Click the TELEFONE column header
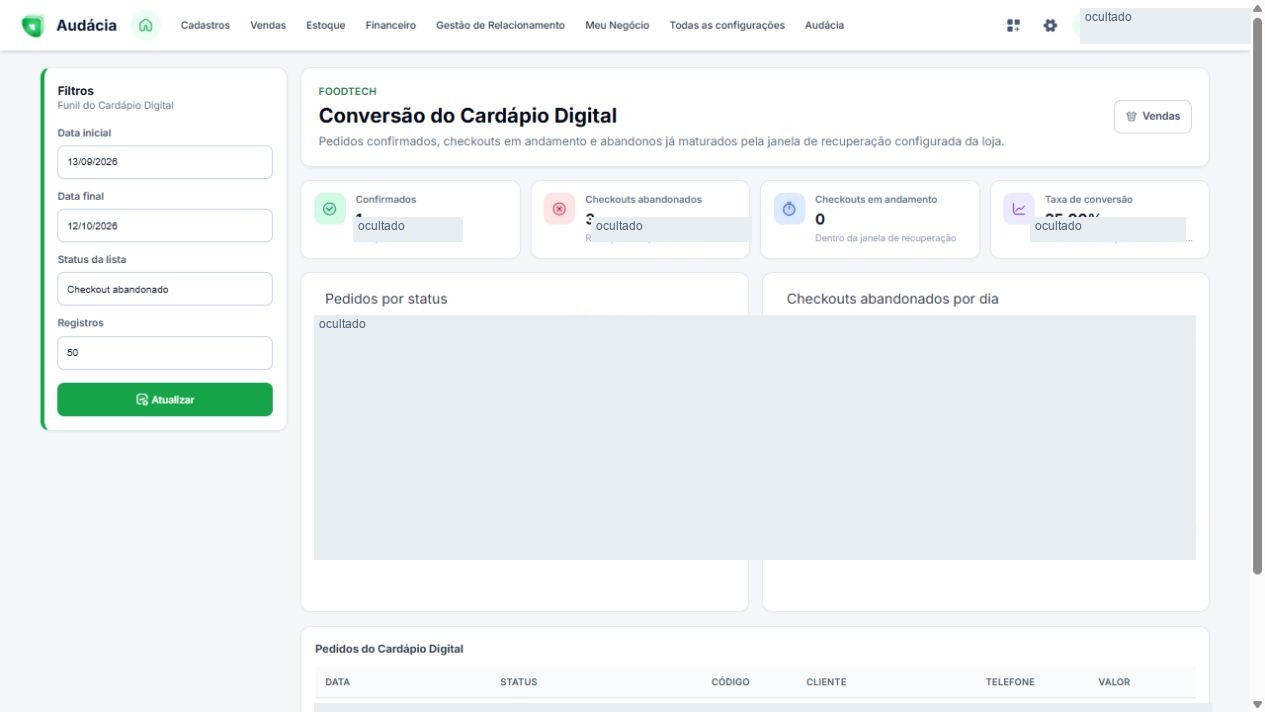Image resolution: width=1265 pixels, height=712 pixels. pyautogui.click(x=1010, y=682)
